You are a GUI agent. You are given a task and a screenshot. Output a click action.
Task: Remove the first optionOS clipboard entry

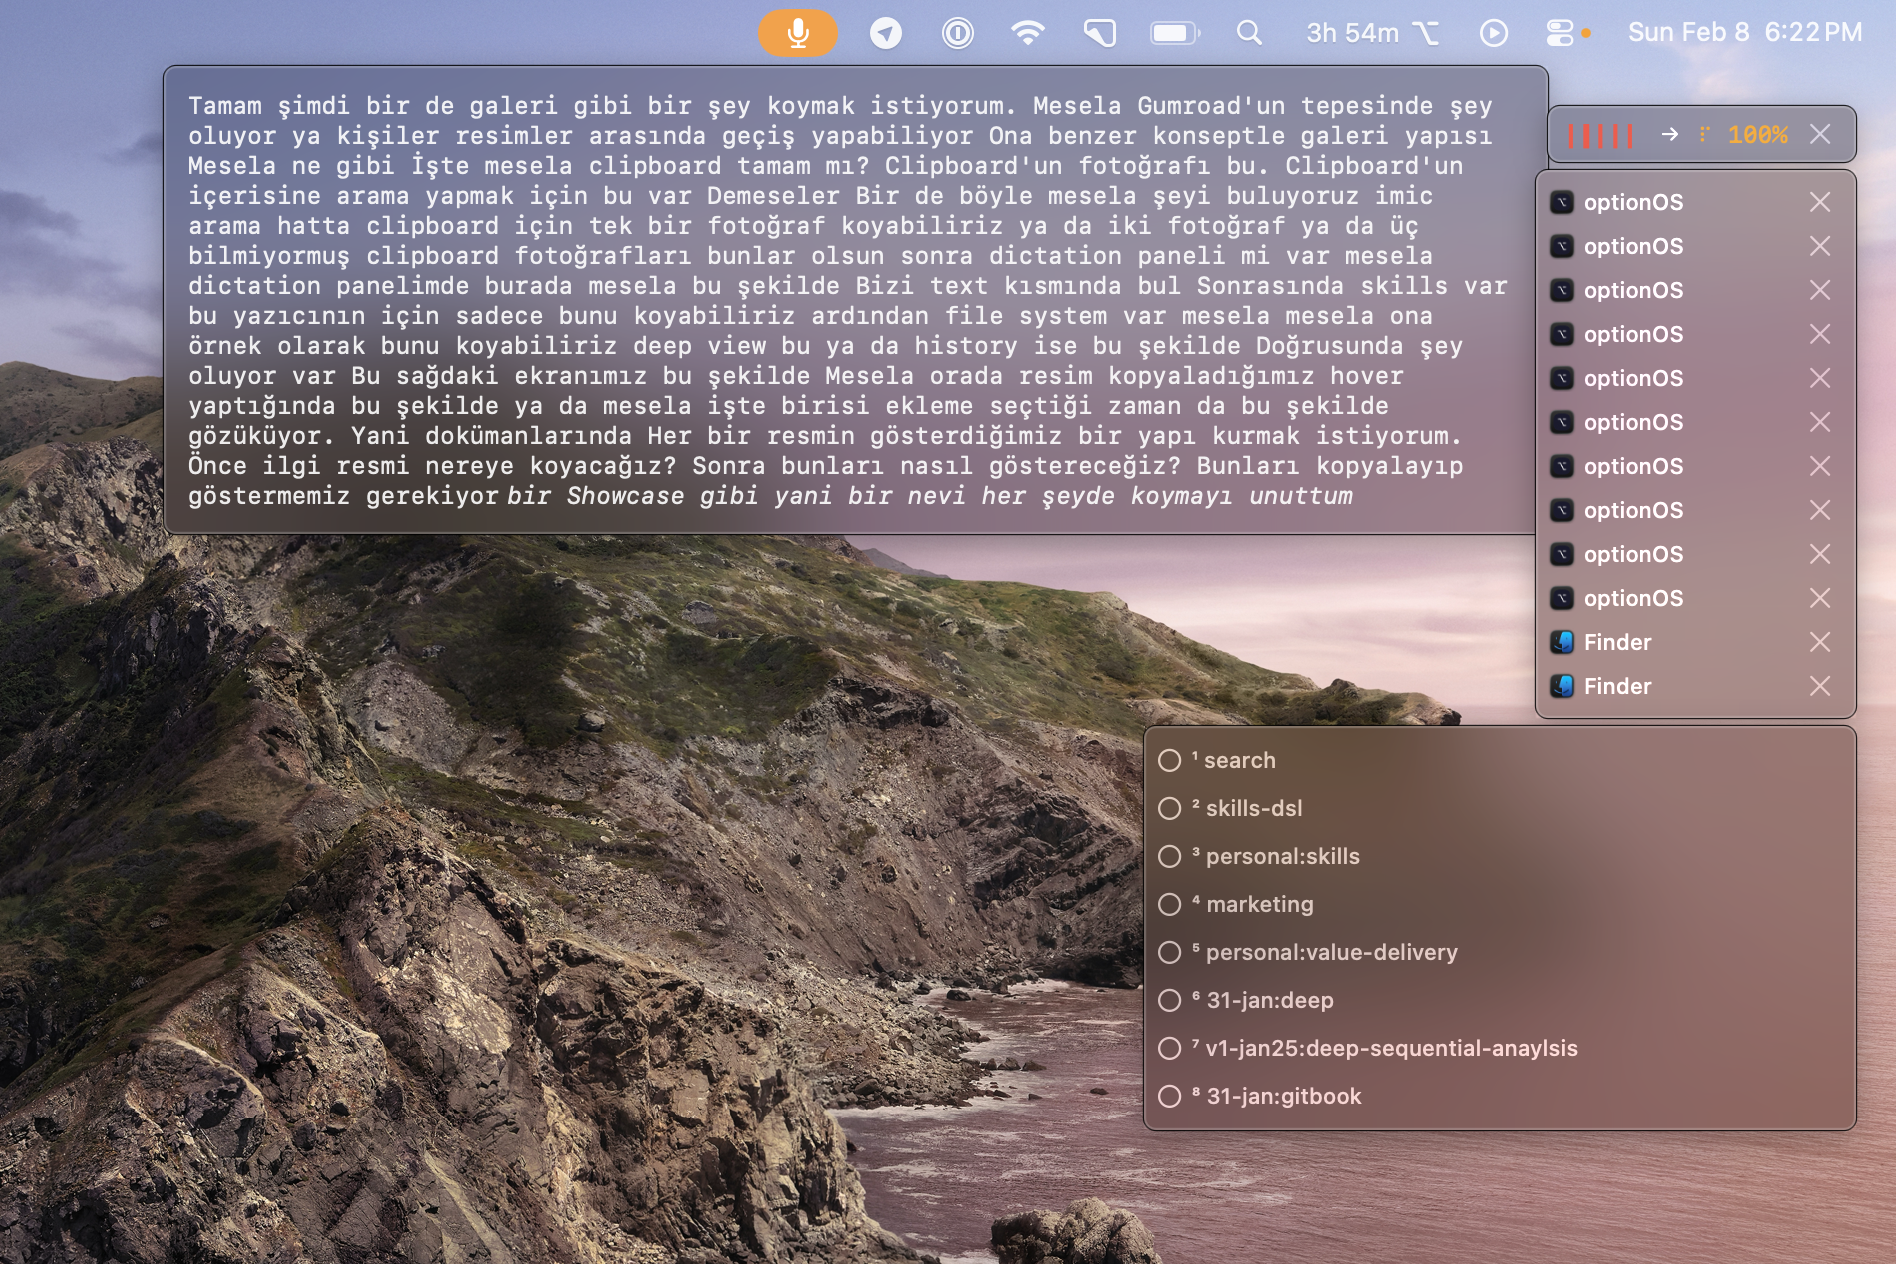pos(1822,202)
